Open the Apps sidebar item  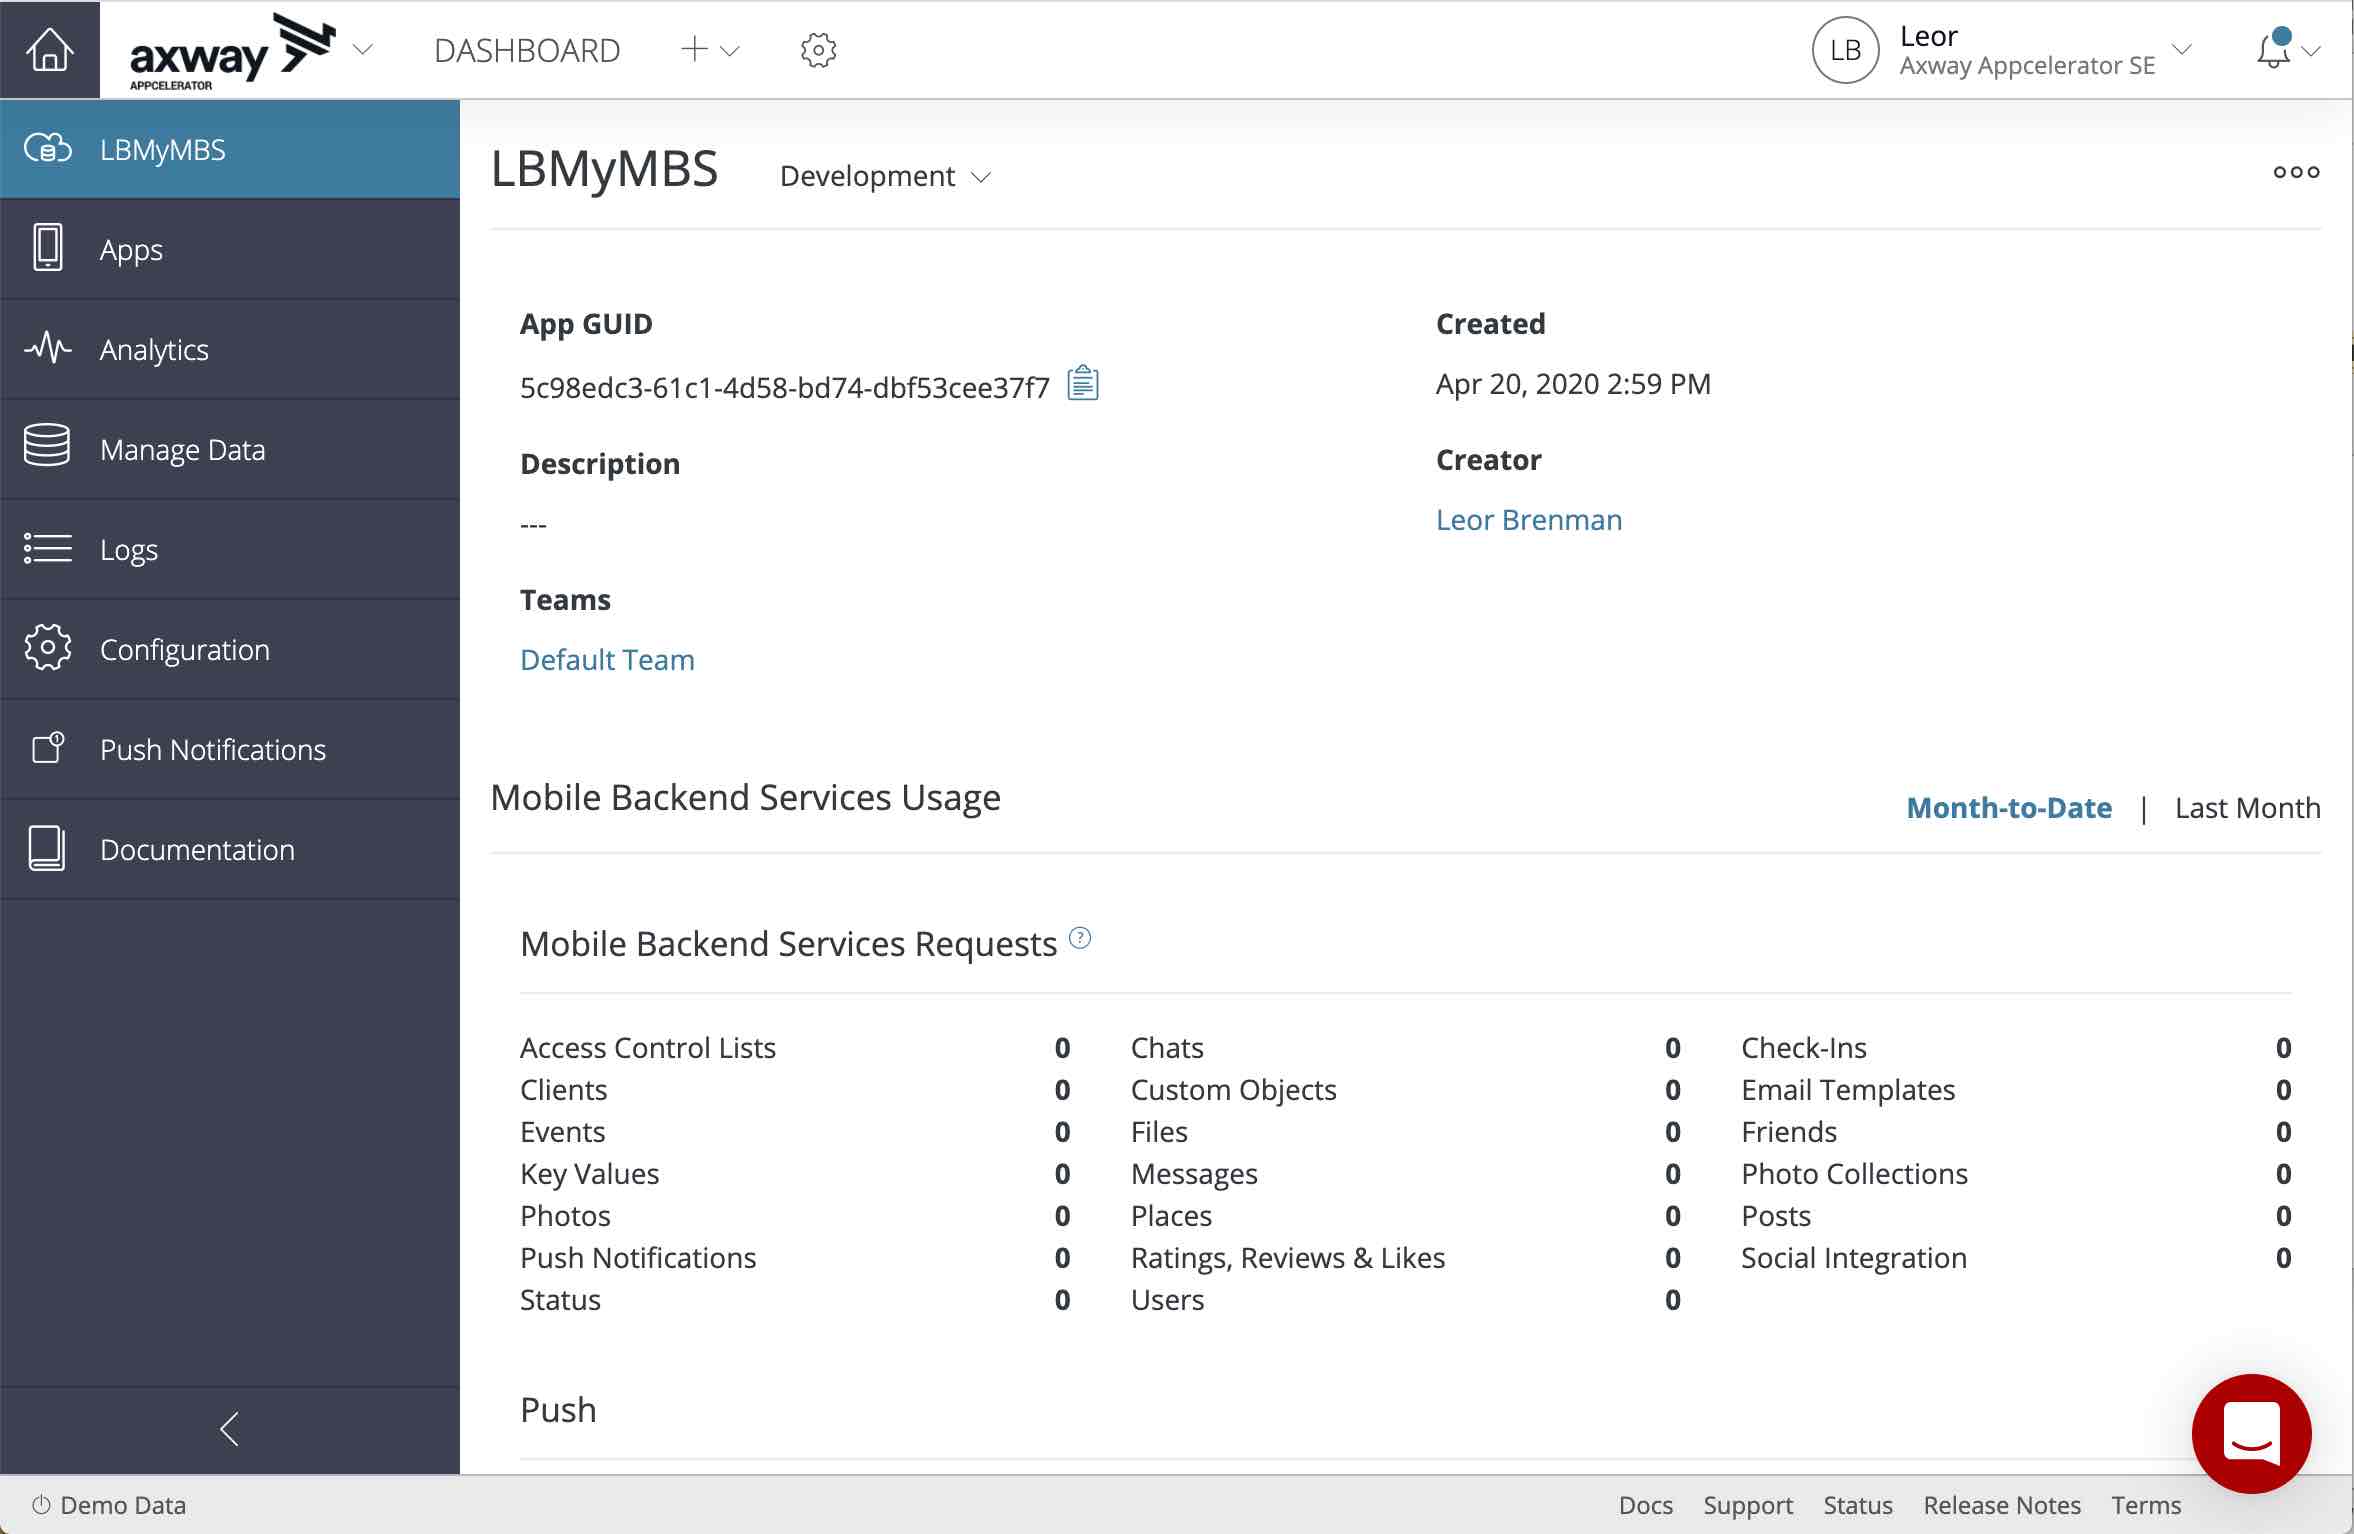[x=230, y=249]
